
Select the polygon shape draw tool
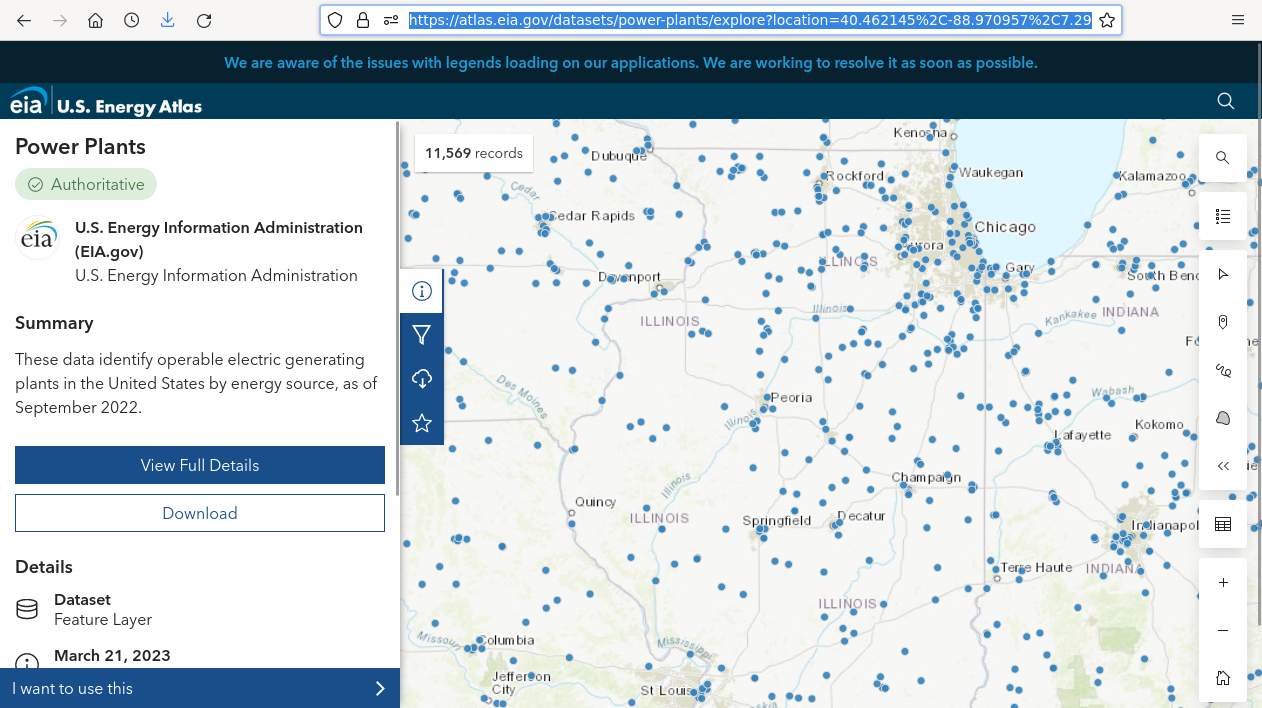point(1222,418)
